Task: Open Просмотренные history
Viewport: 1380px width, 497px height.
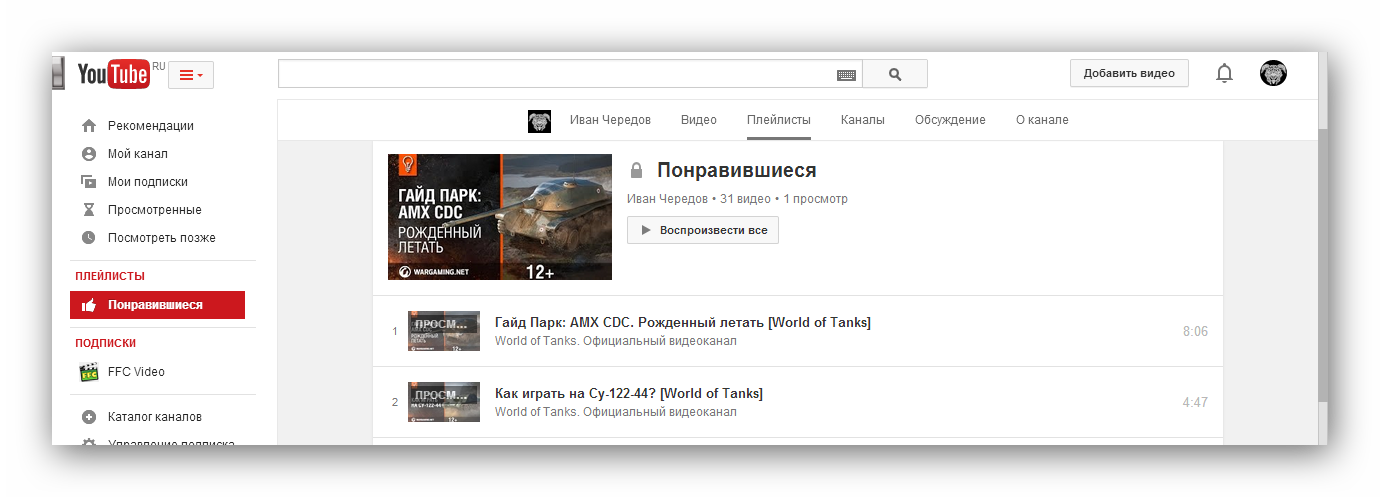Action: click(155, 210)
